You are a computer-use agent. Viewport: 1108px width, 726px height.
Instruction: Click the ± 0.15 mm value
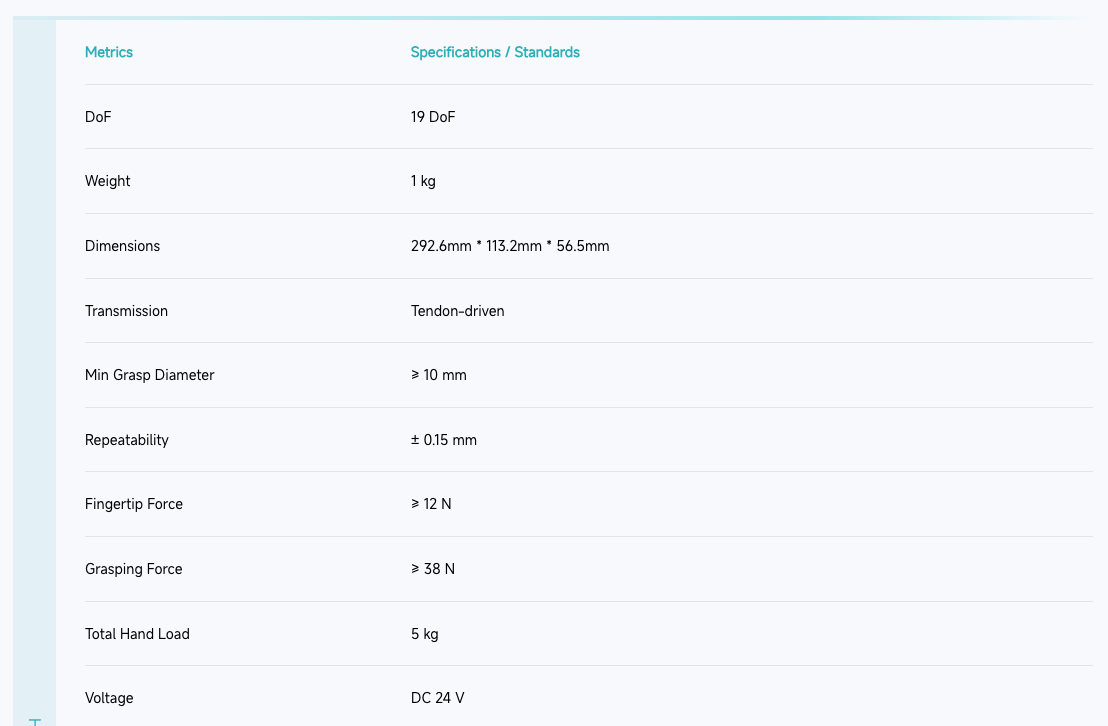click(x=444, y=440)
